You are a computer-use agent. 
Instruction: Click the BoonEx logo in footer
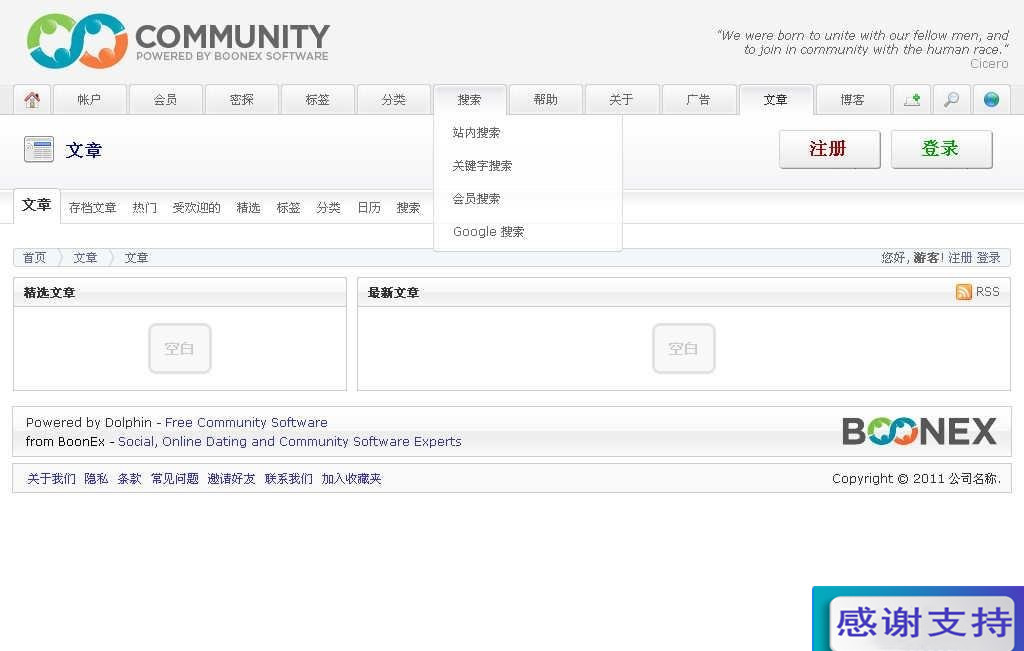coord(919,432)
